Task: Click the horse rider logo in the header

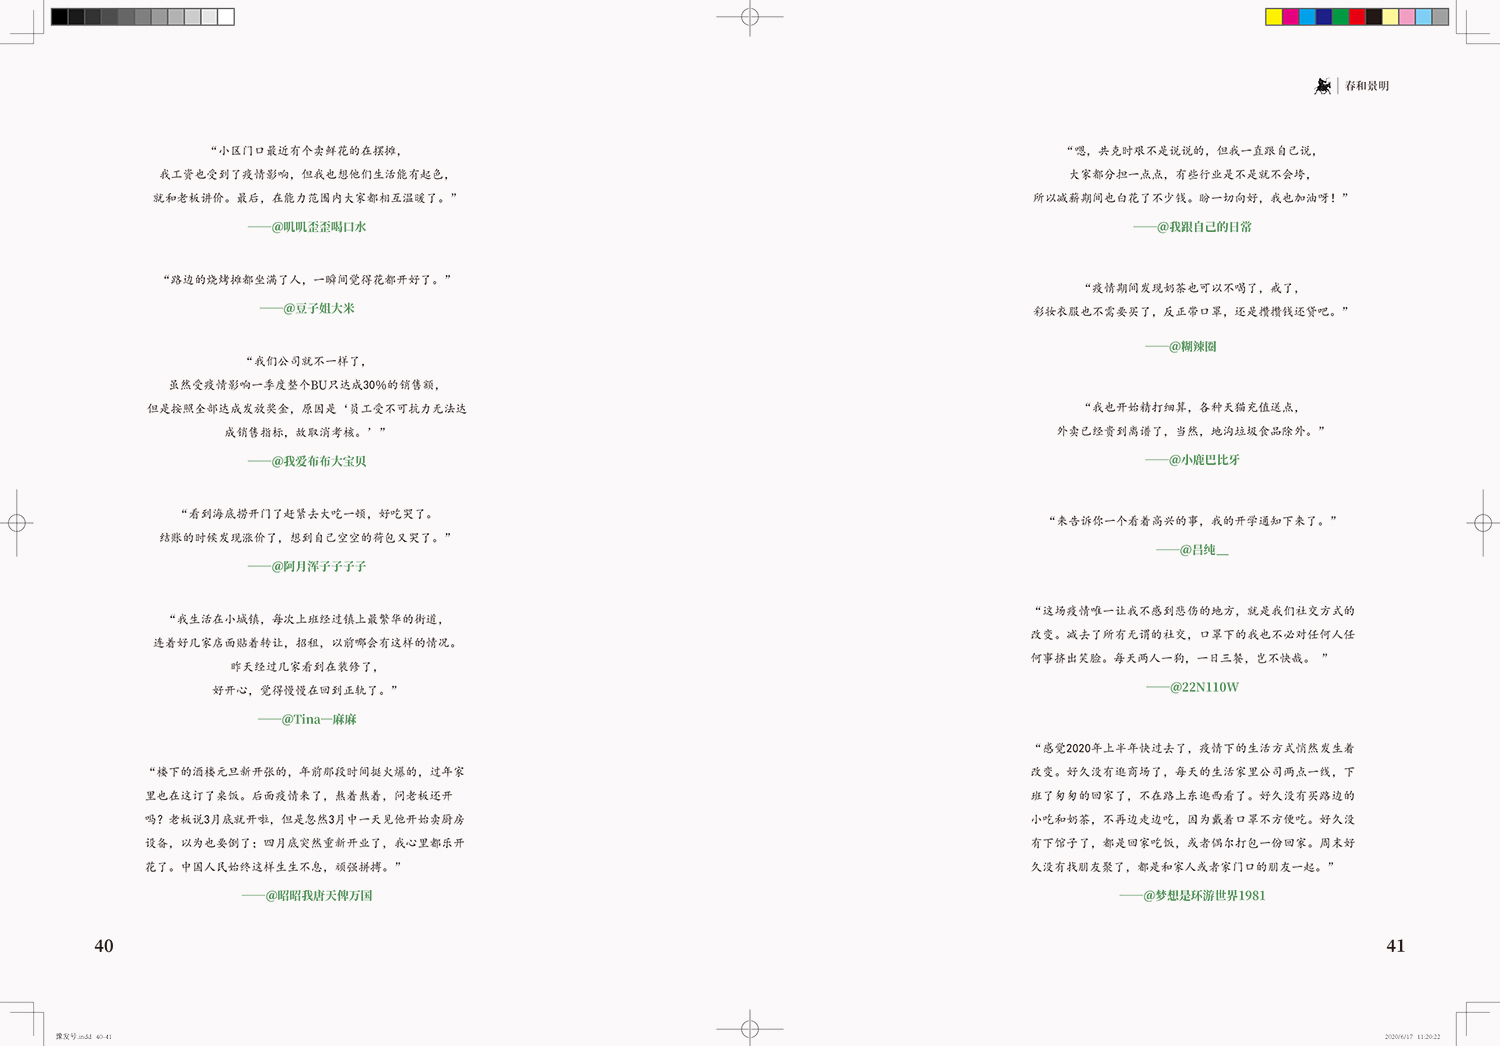Action: coord(1323,87)
